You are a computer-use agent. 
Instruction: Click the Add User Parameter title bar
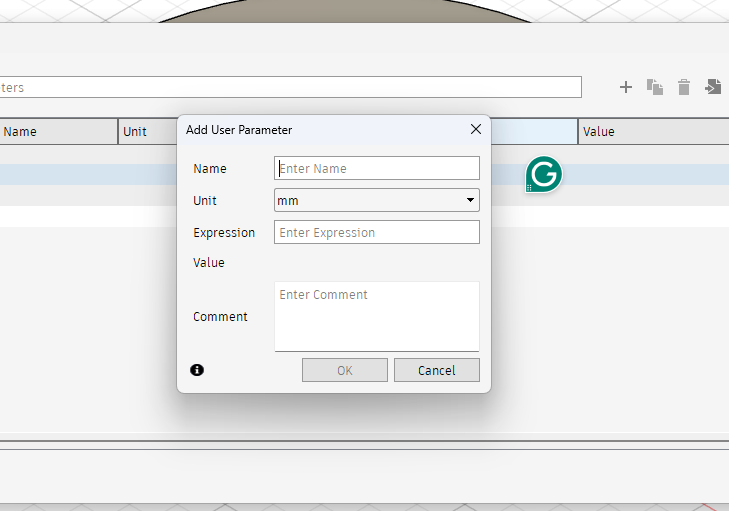tap(320, 130)
